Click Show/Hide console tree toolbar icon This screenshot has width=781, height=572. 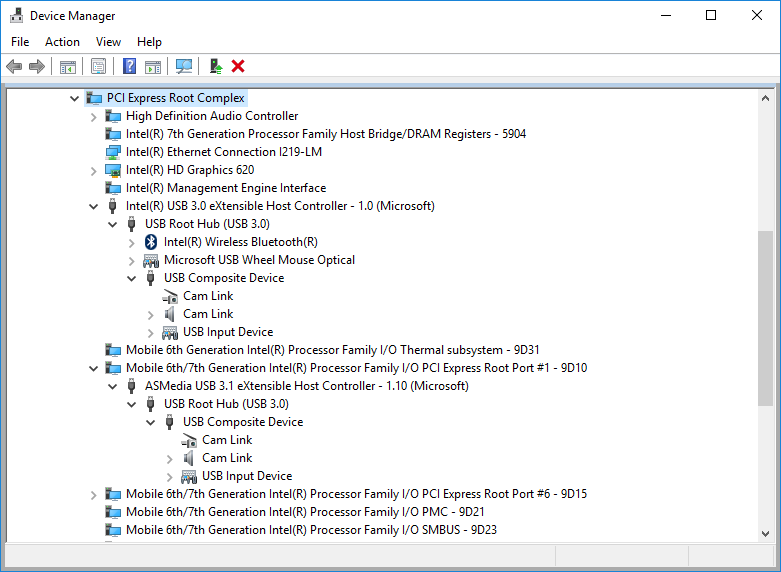[x=67, y=66]
